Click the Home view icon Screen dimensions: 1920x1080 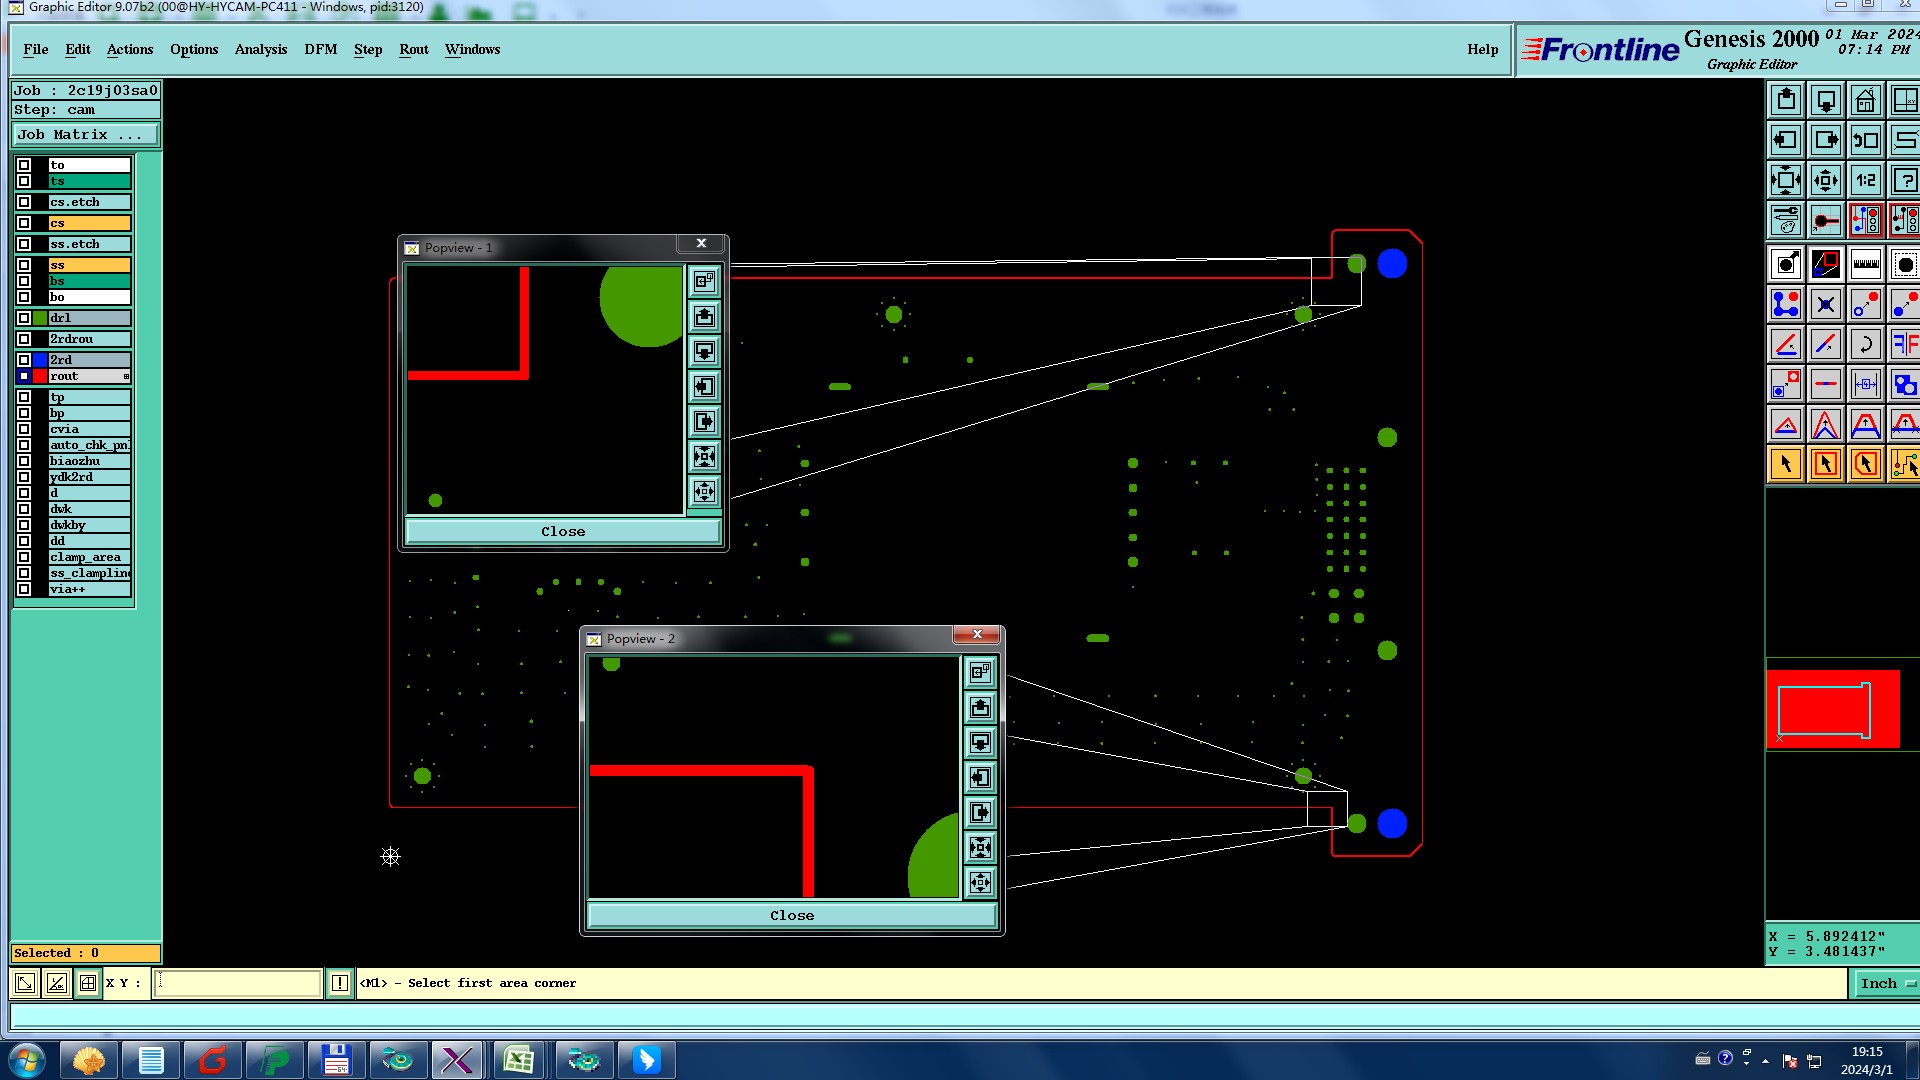click(x=1865, y=101)
